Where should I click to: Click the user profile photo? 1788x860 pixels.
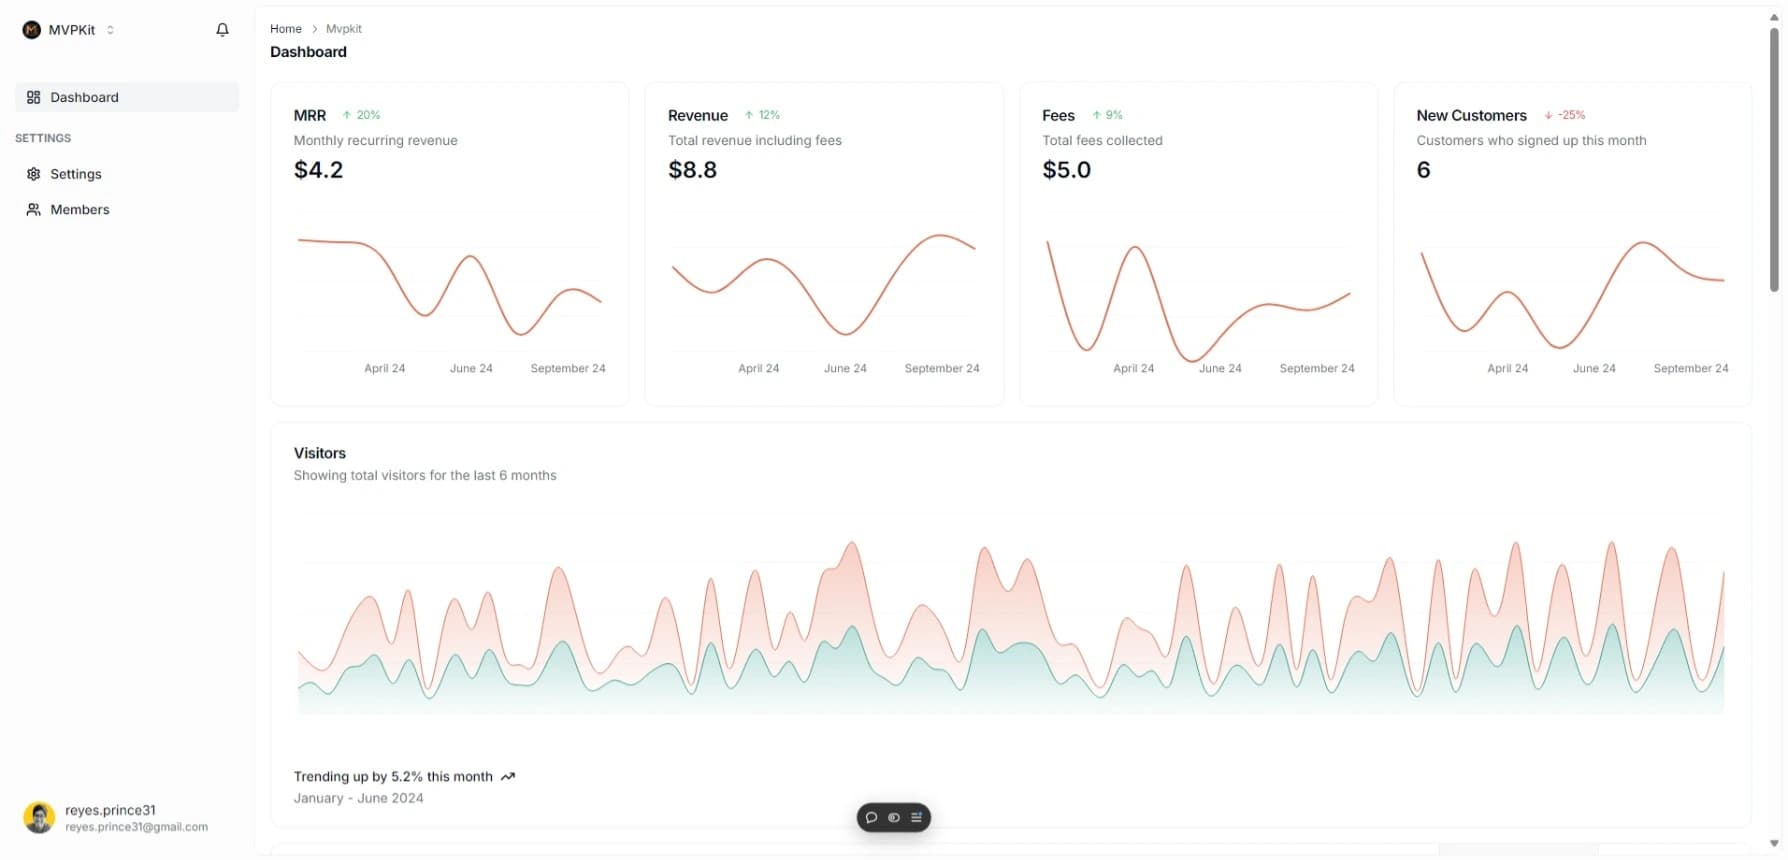coord(39,818)
